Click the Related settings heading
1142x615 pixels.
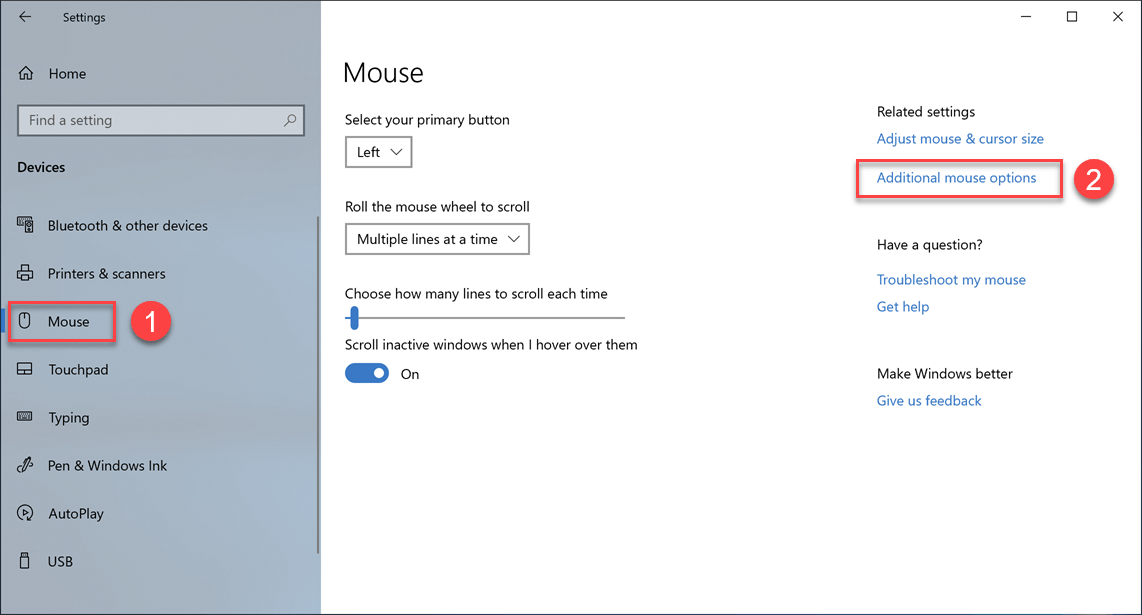tap(926, 111)
